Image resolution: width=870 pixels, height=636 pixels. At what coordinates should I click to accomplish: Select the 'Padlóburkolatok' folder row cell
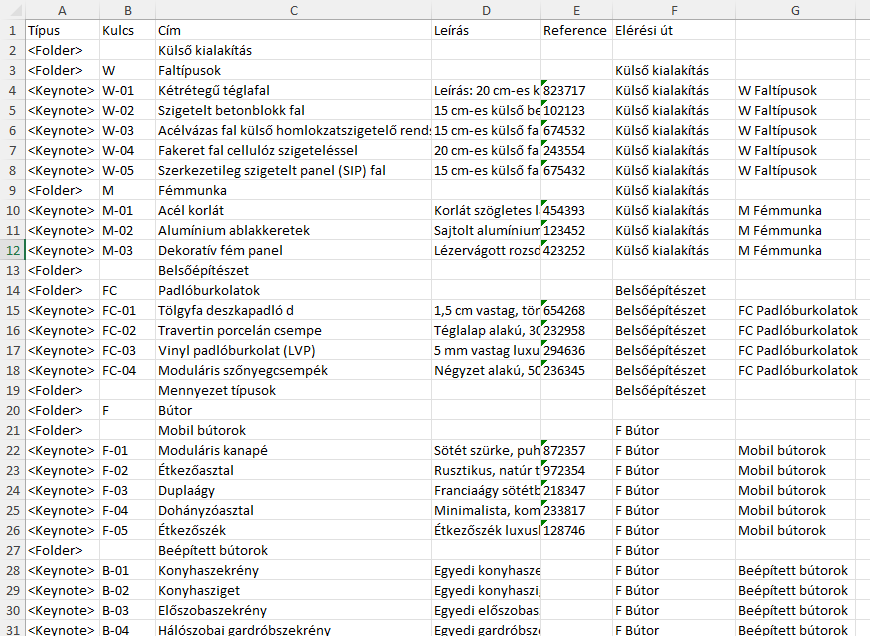click(x=293, y=290)
